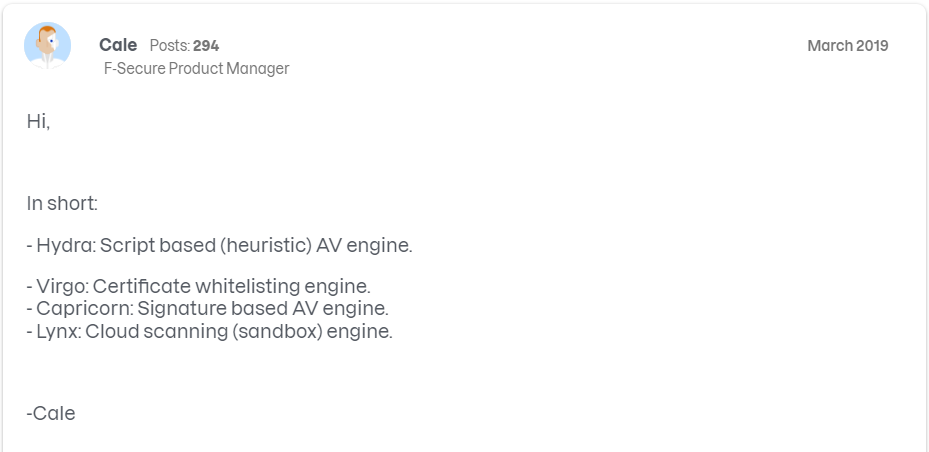929x452 pixels.
Task: Click the "Hi," greeting text
Action: [x=38, y=122]
